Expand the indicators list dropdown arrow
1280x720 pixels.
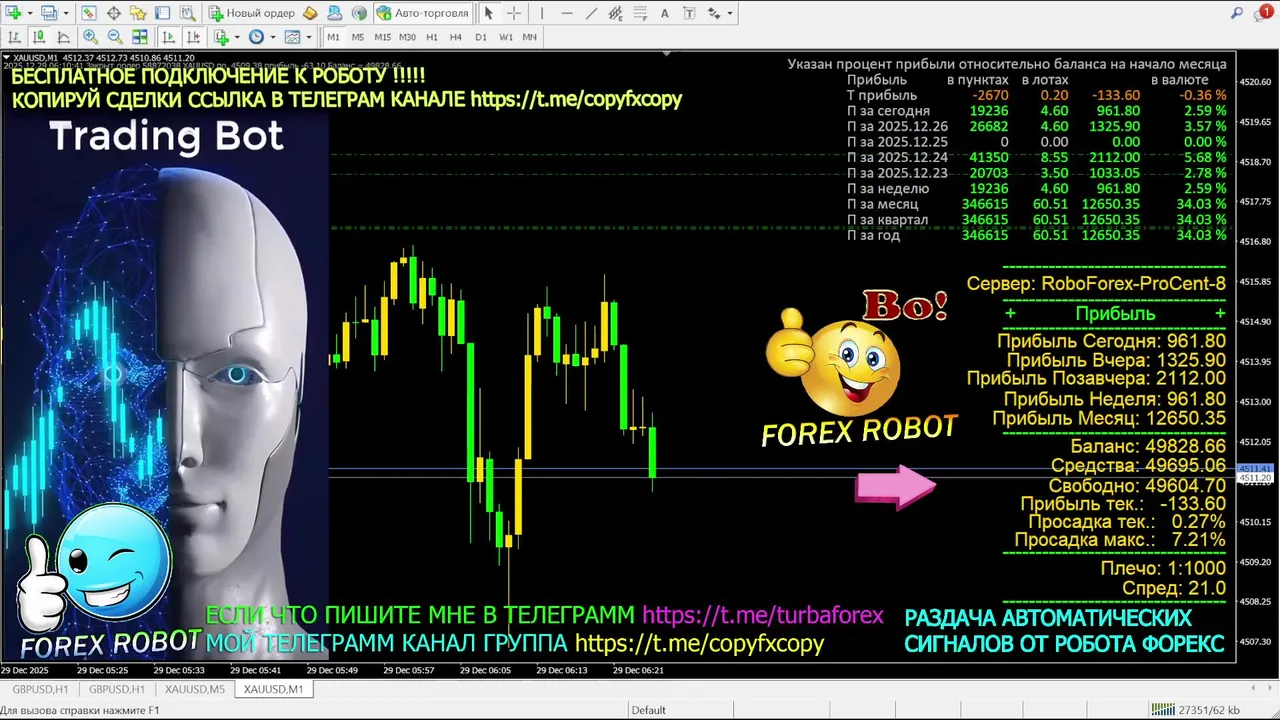coord(237,37)
